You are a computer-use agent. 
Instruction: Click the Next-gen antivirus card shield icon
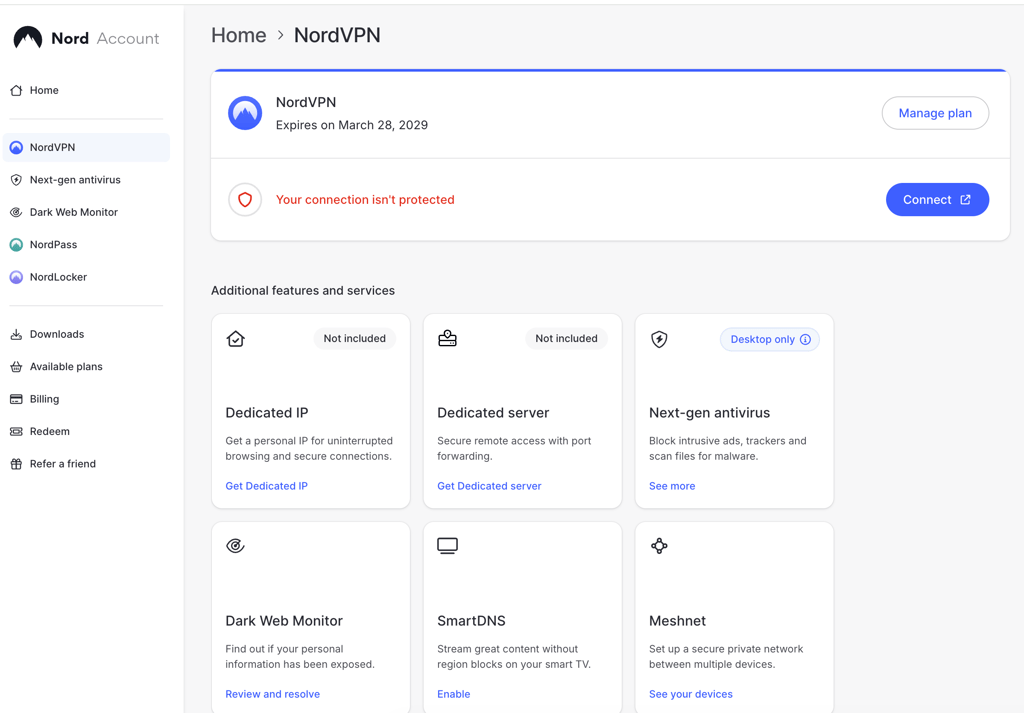(x=659, y=339)
